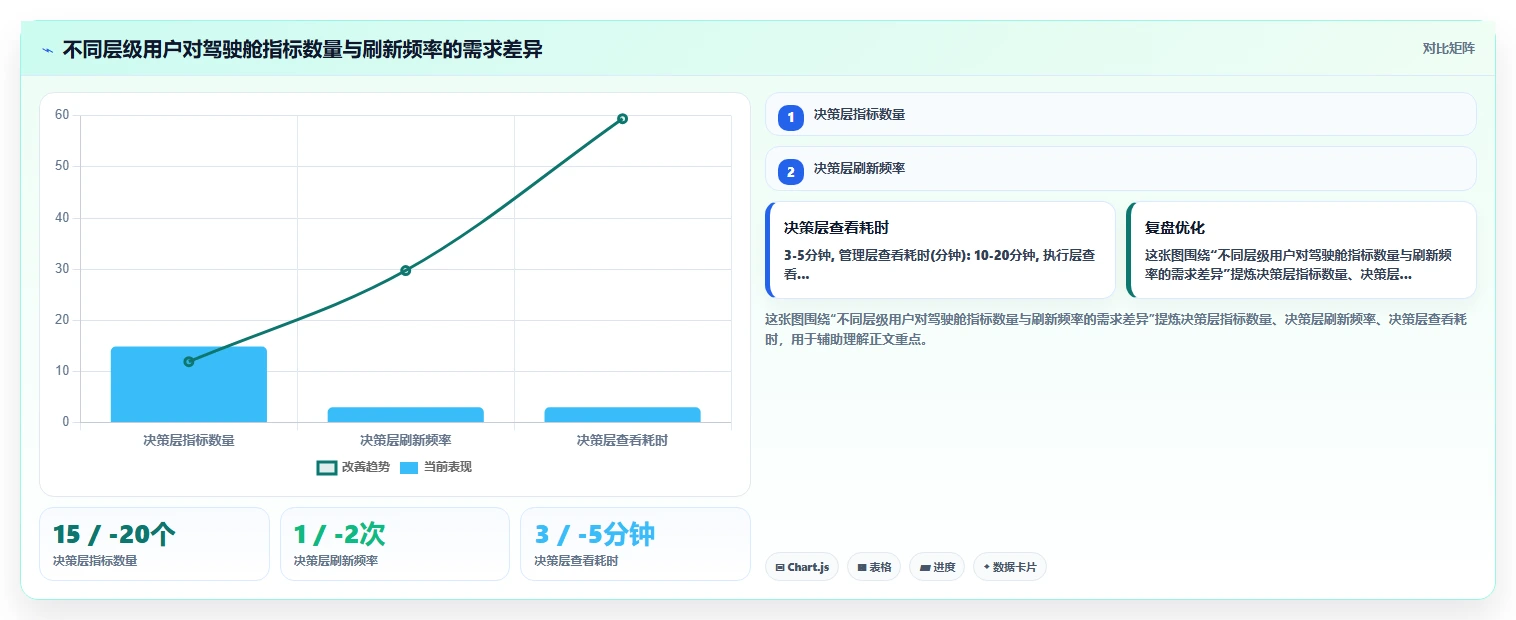
Task: Click the 对比矩阵 label in header
Action: tap(1448, 48)
